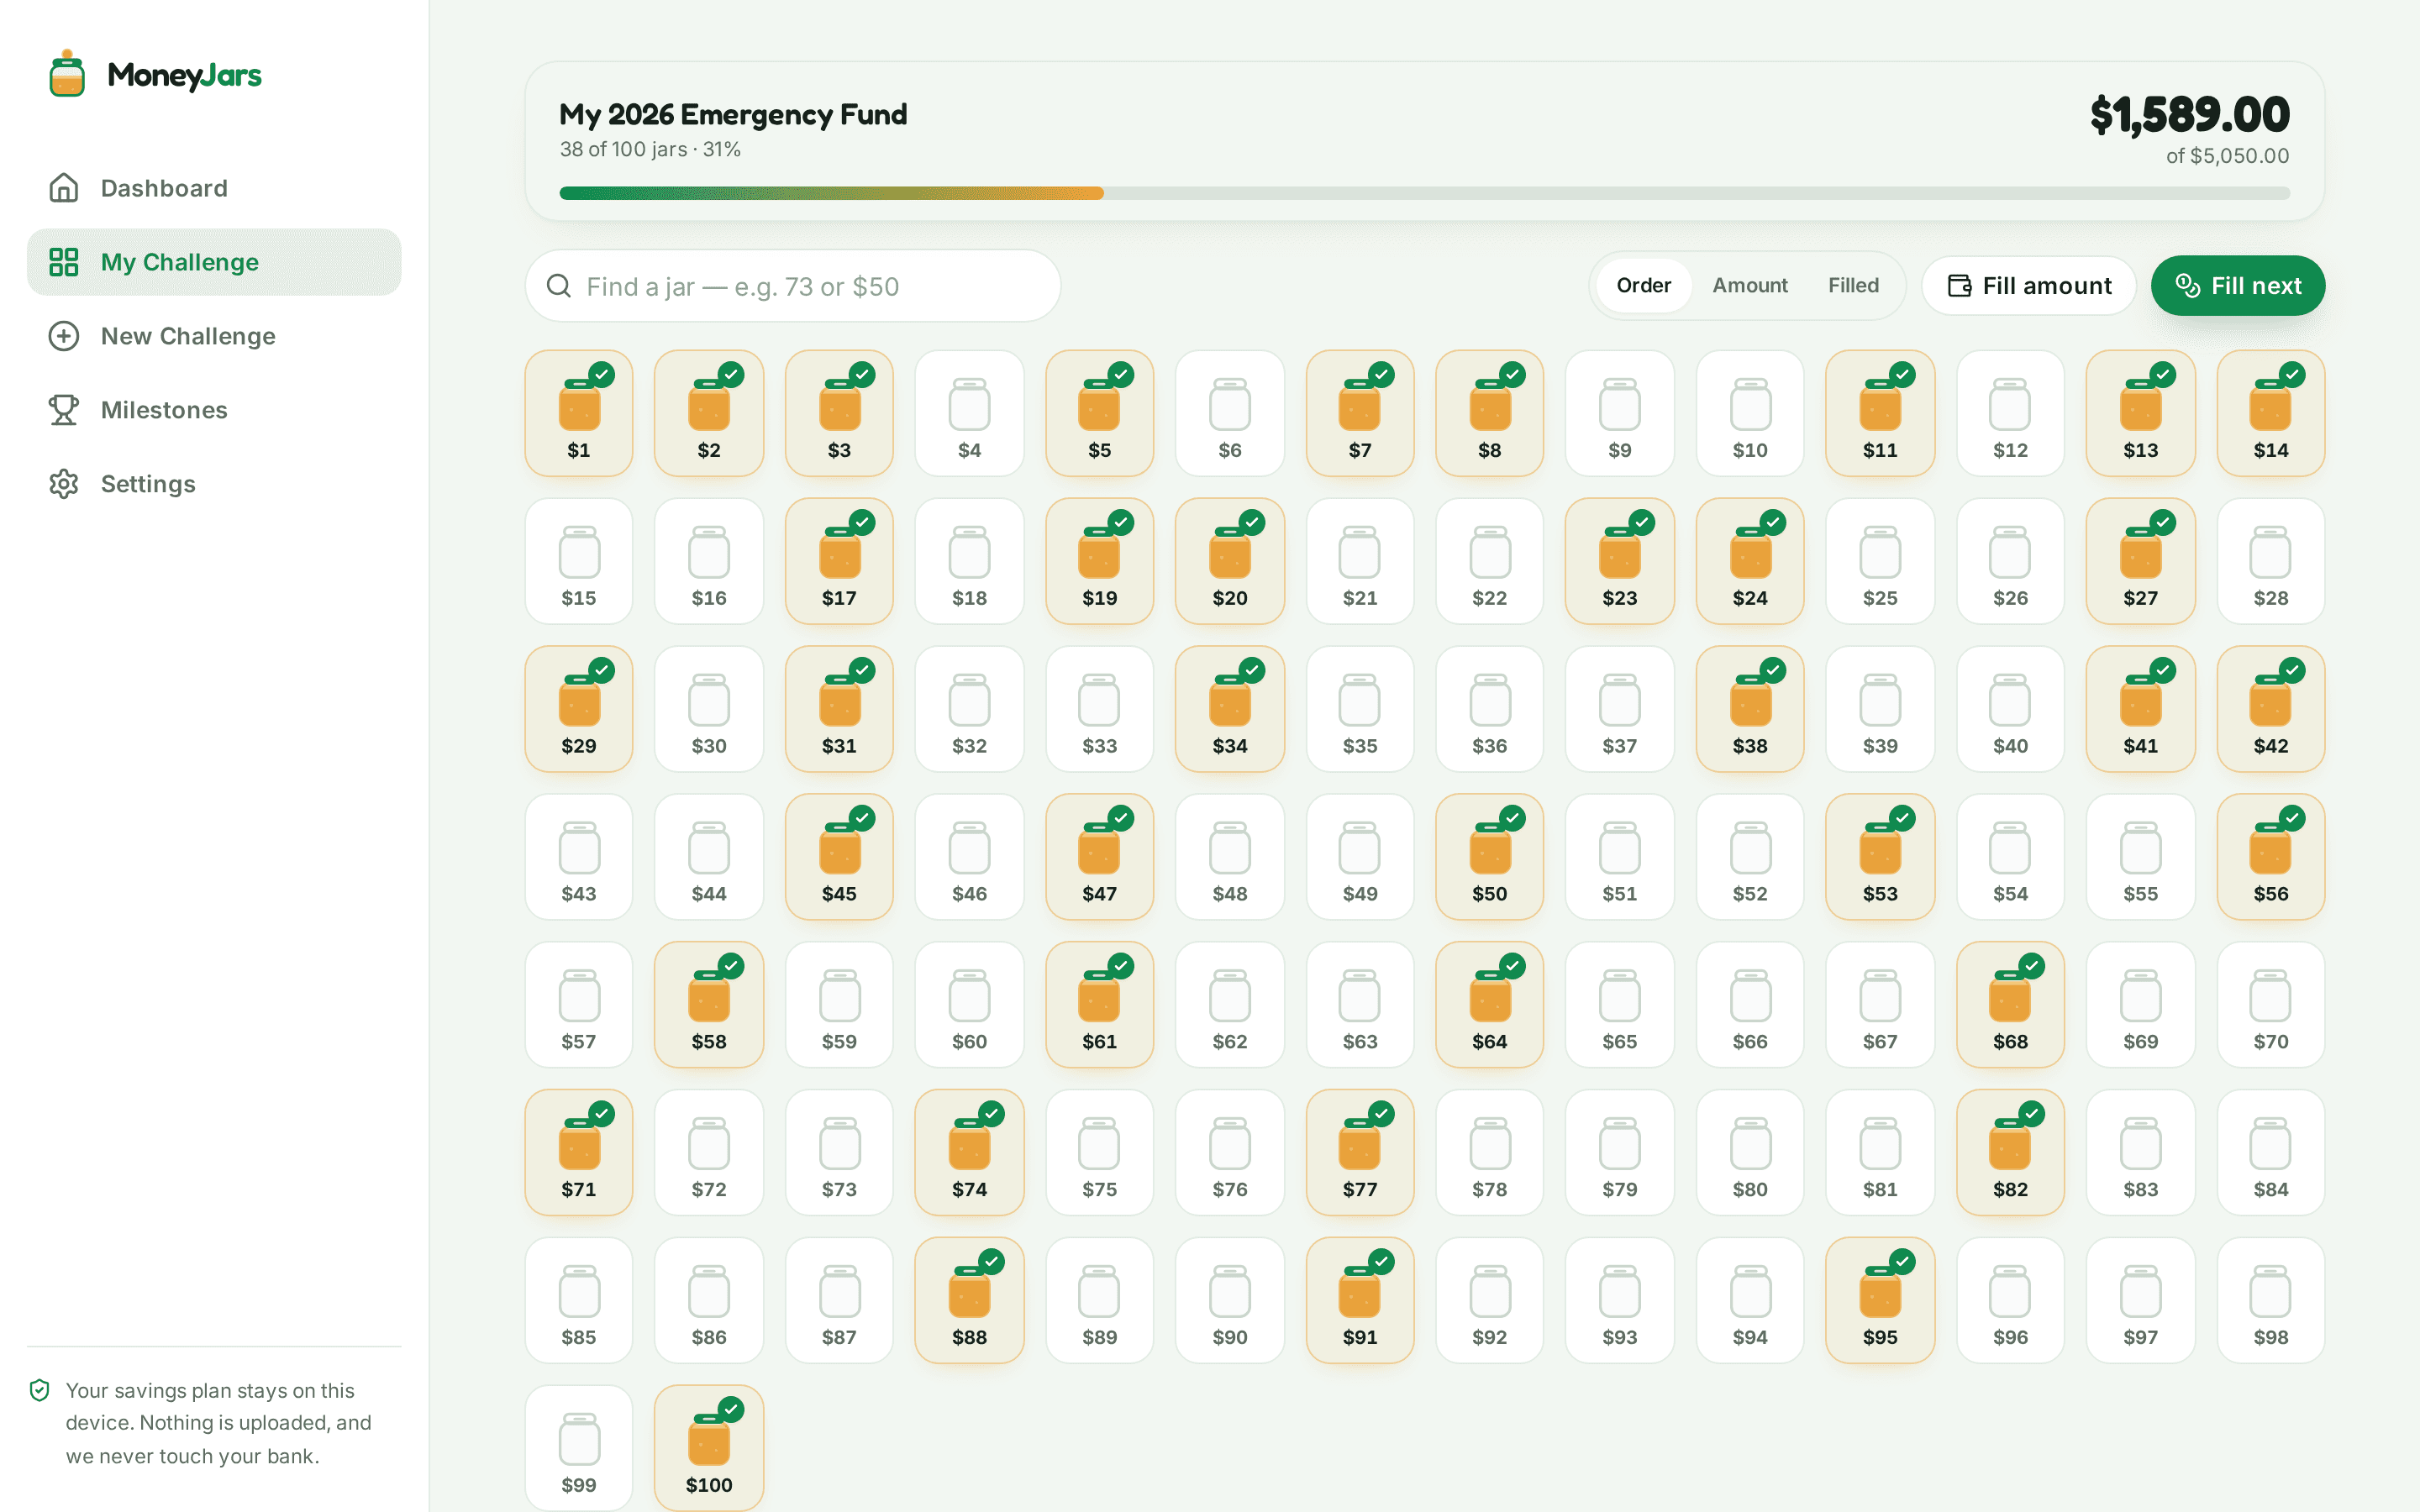The width and height of the screenshot is (2420, 1512).
Task: Select the empty $75 jar
Action: (1100, 1153)
